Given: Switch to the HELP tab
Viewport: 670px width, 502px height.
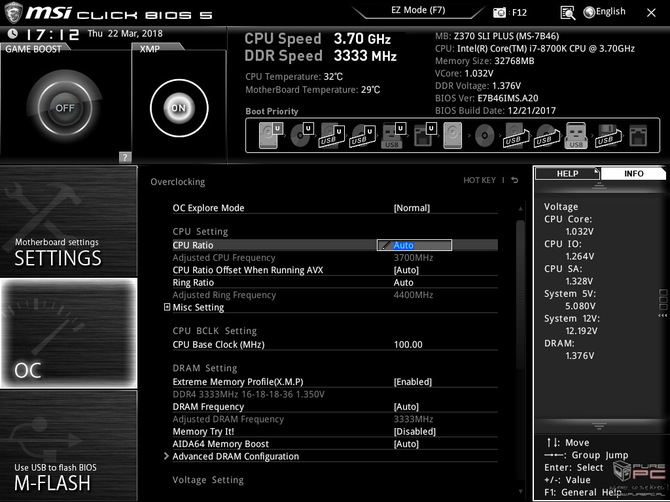Looking at the screenshot, I should [x=567, y=173].
